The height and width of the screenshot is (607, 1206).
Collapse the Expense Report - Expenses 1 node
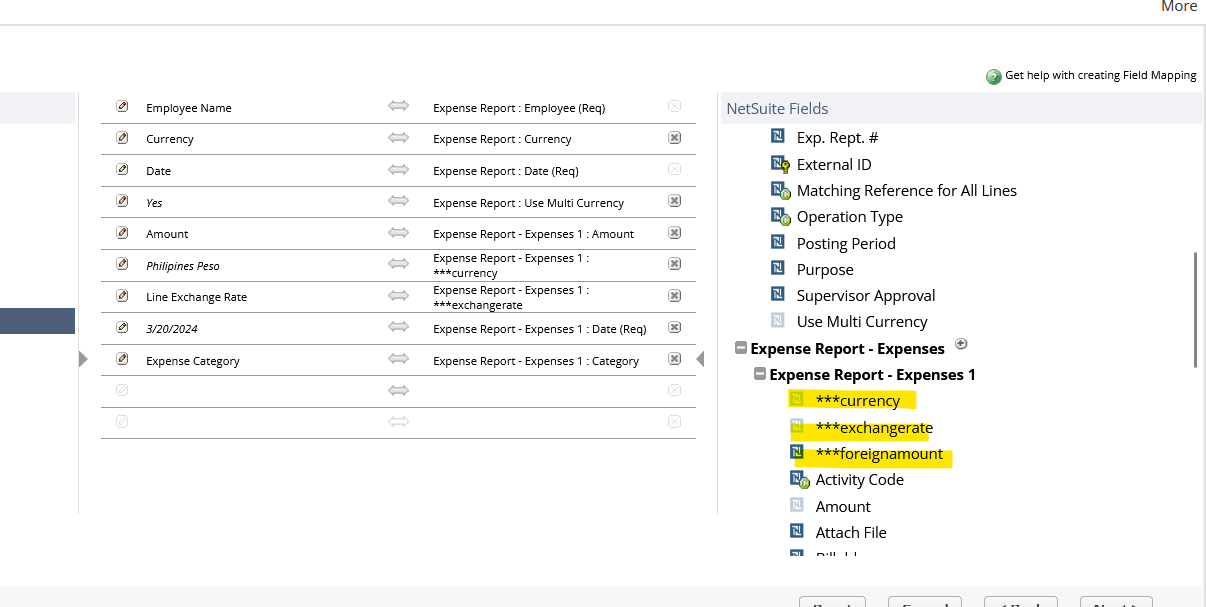point(759,375)
